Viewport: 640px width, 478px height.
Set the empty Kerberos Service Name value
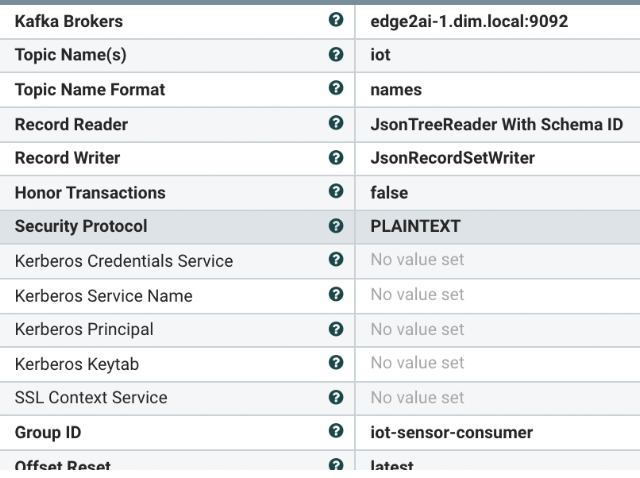point(498,296)
